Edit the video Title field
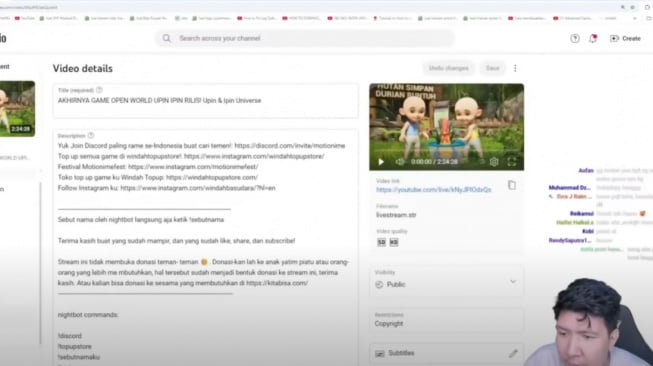This screenshot has width=653, height=366. (x=206, y=101)
